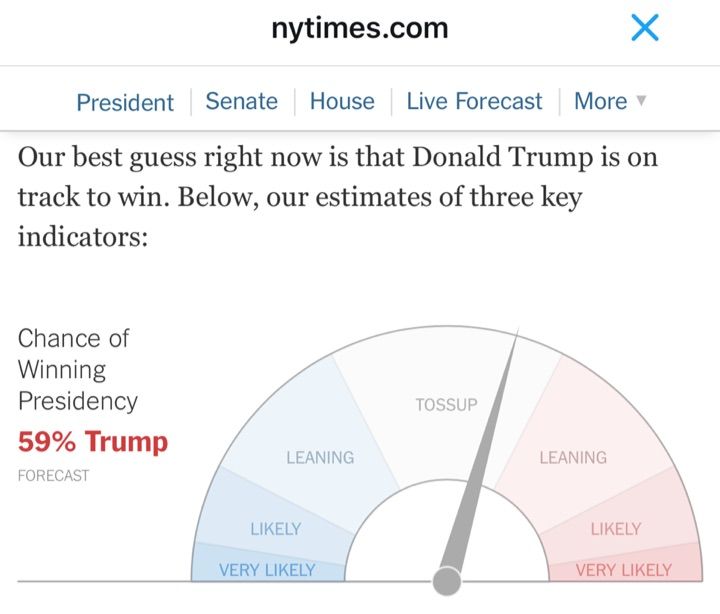Tap the blue VERY LIKELY gauge segment
This screenshot has width=720, height=614.
point(266,570)
